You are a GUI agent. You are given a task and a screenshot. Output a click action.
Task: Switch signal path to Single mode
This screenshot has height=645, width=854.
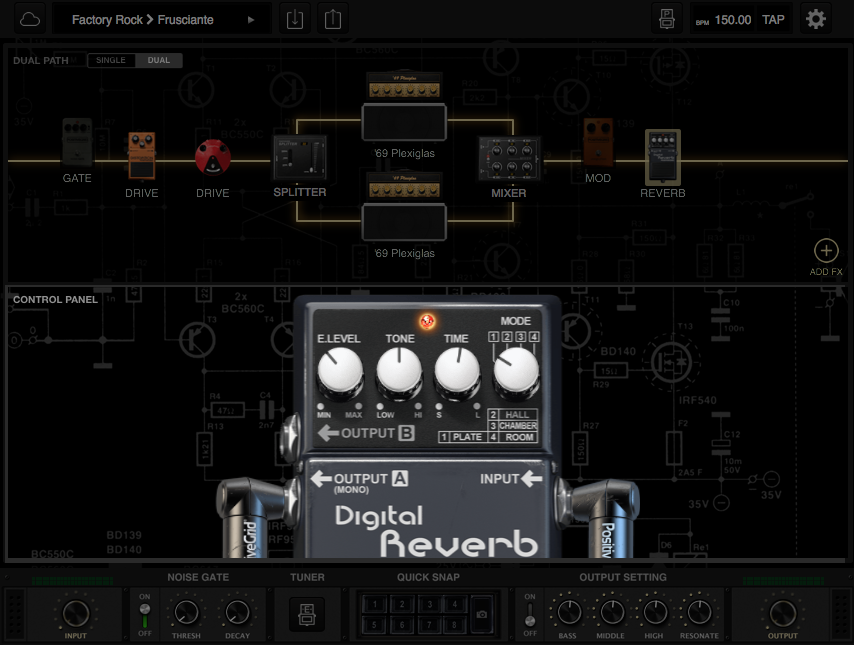point(111,61)
